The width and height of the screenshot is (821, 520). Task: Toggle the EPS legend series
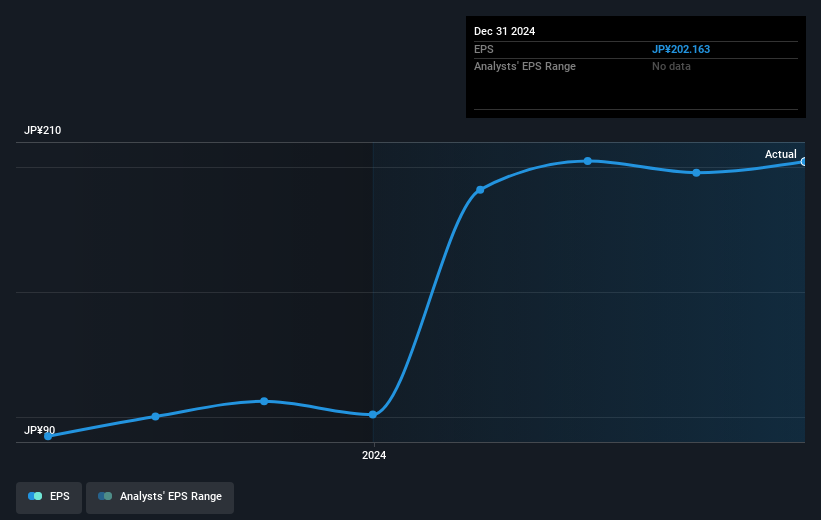click(x=49, y=497)
